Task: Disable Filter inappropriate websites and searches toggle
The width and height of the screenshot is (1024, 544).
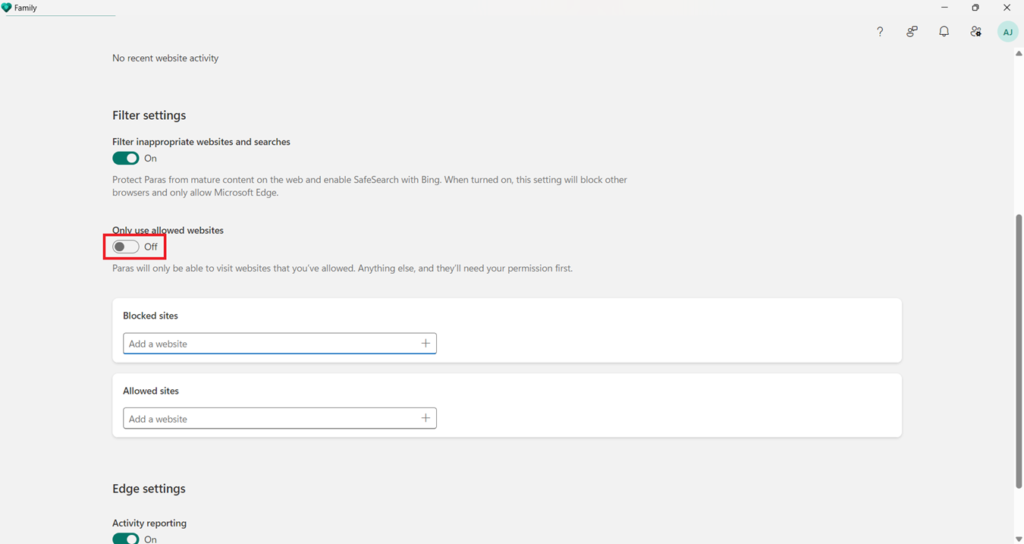Action: [x=125, y=158]
